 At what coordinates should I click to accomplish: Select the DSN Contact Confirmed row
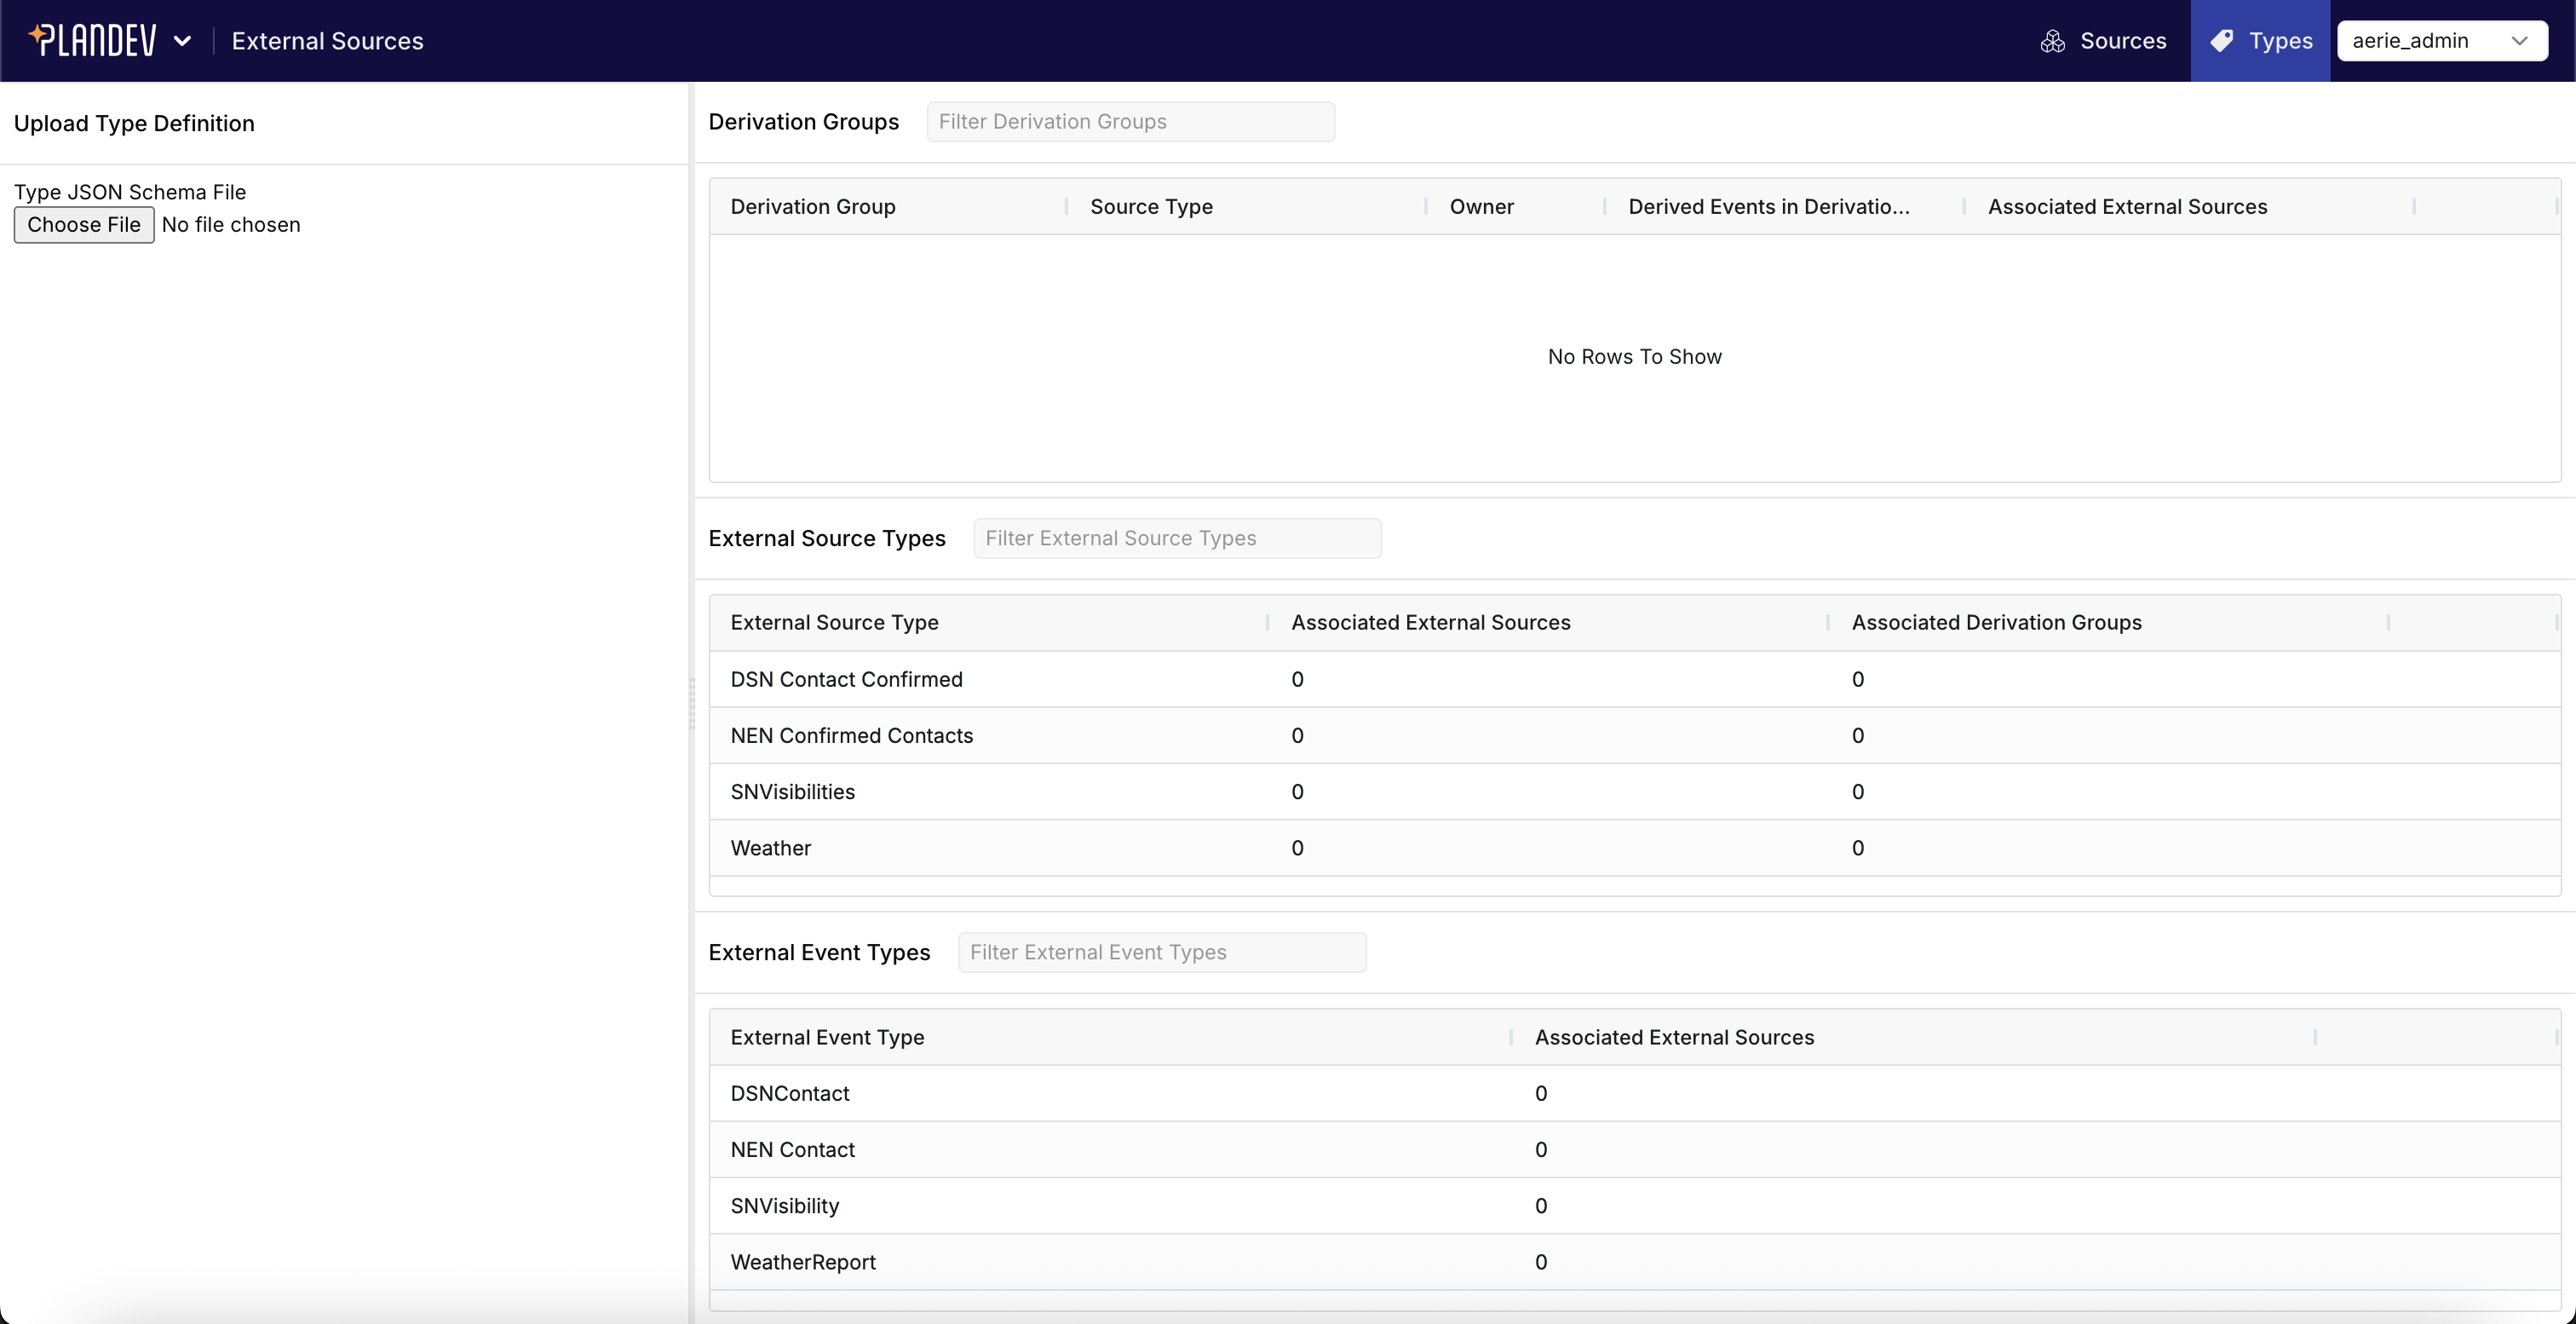coord(845,679)
